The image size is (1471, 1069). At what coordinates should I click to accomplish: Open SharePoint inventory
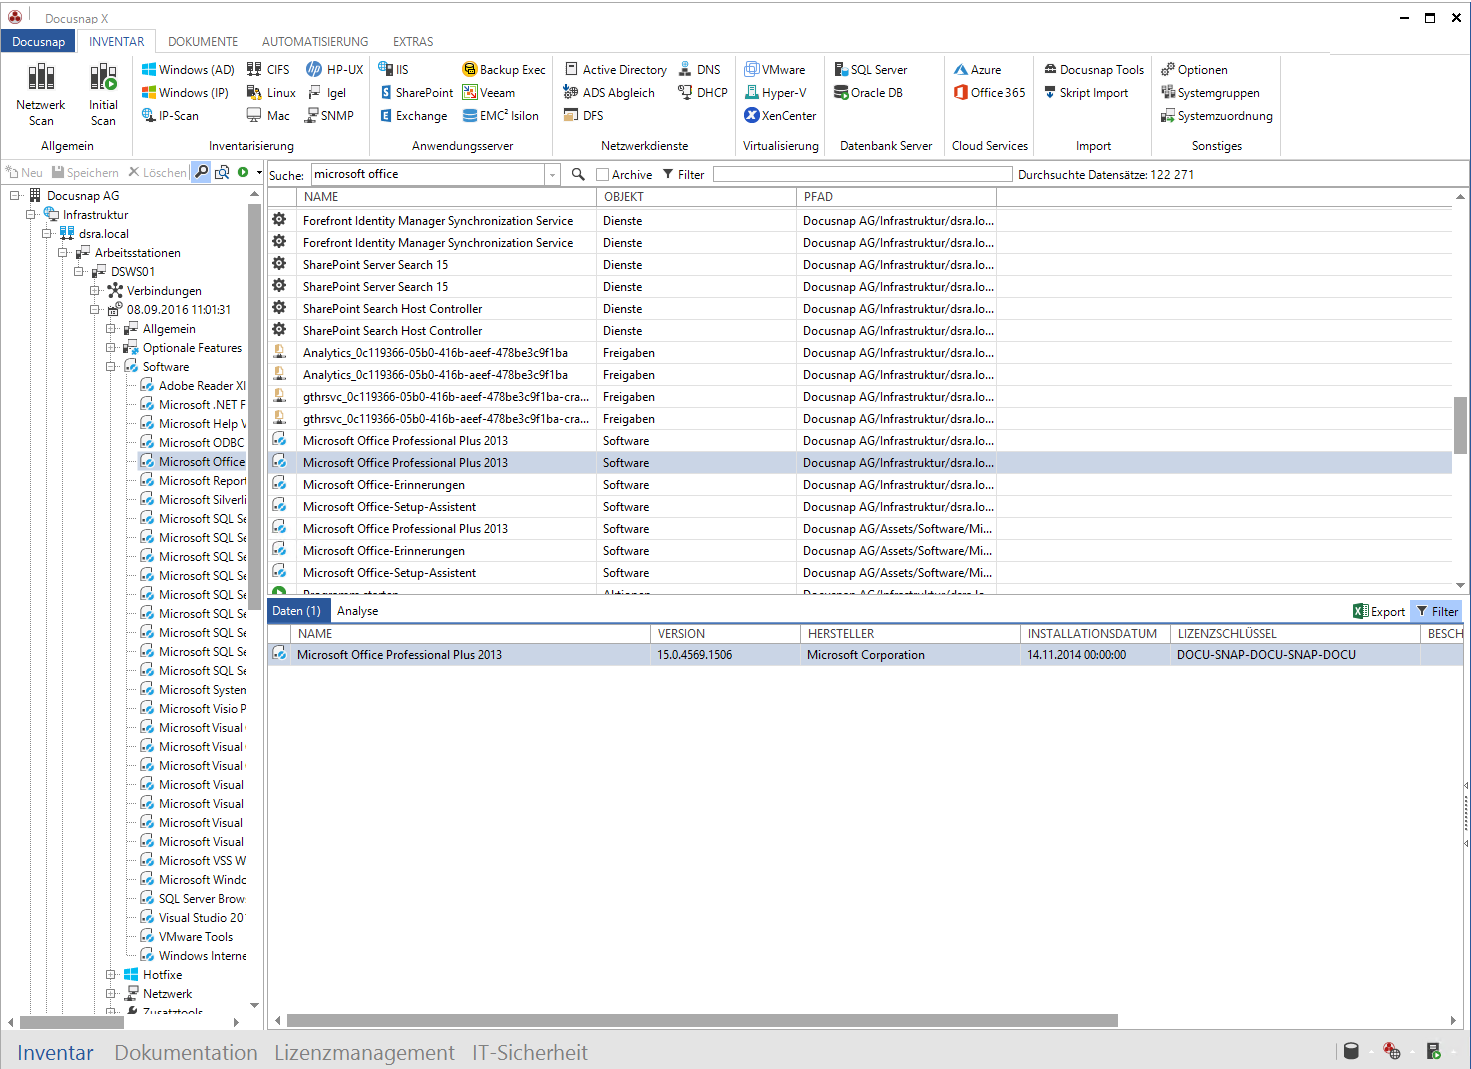(416, 92)
